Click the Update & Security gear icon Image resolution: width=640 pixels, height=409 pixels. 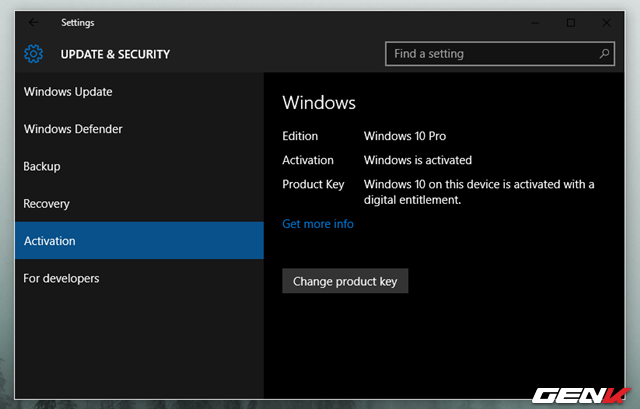33,54
